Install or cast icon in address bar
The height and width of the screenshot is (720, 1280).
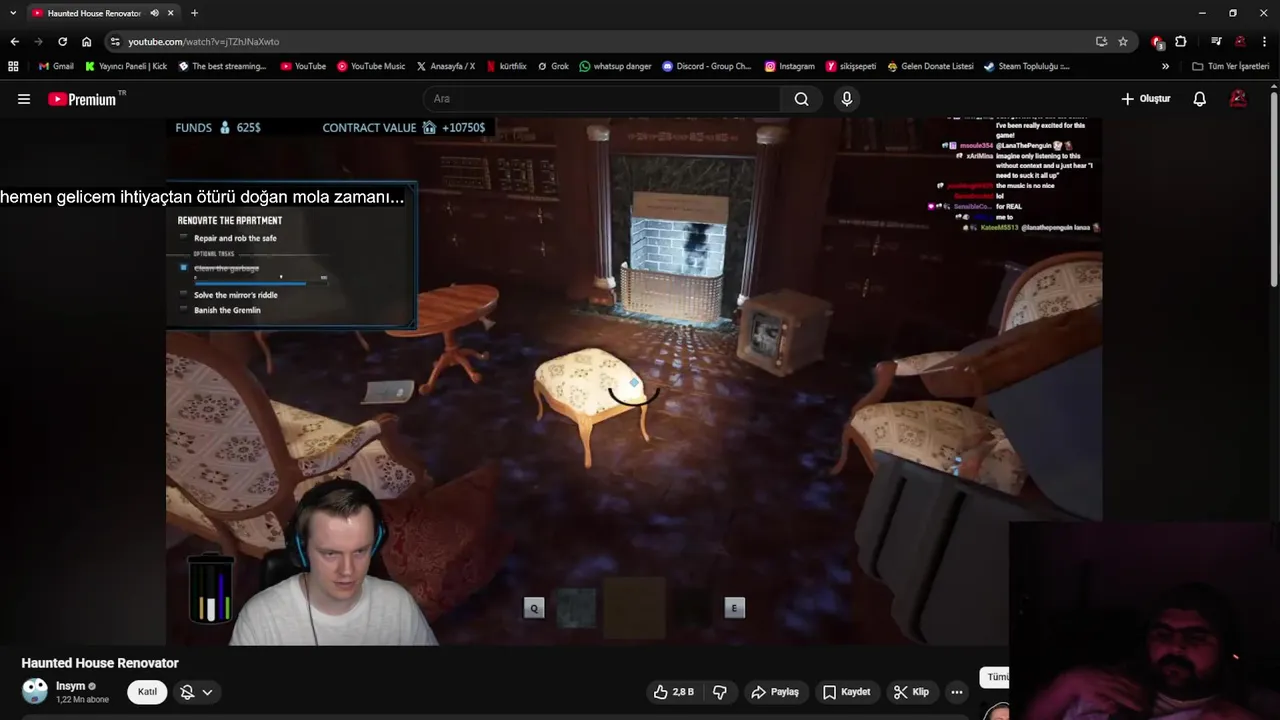point(1101,42)
